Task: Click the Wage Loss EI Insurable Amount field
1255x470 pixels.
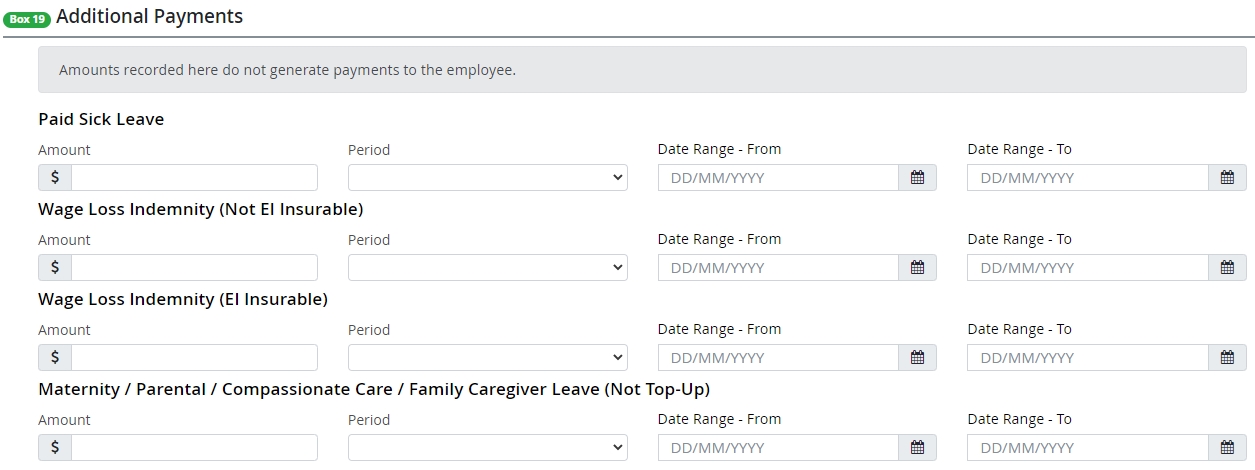Action: pyautogui.click(x=194, y=358)
